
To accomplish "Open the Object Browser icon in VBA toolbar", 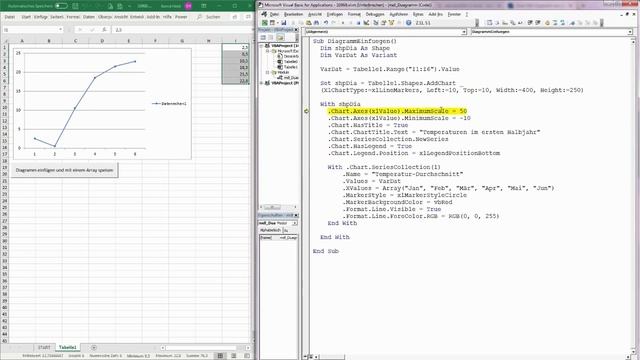I will [391, 23].
